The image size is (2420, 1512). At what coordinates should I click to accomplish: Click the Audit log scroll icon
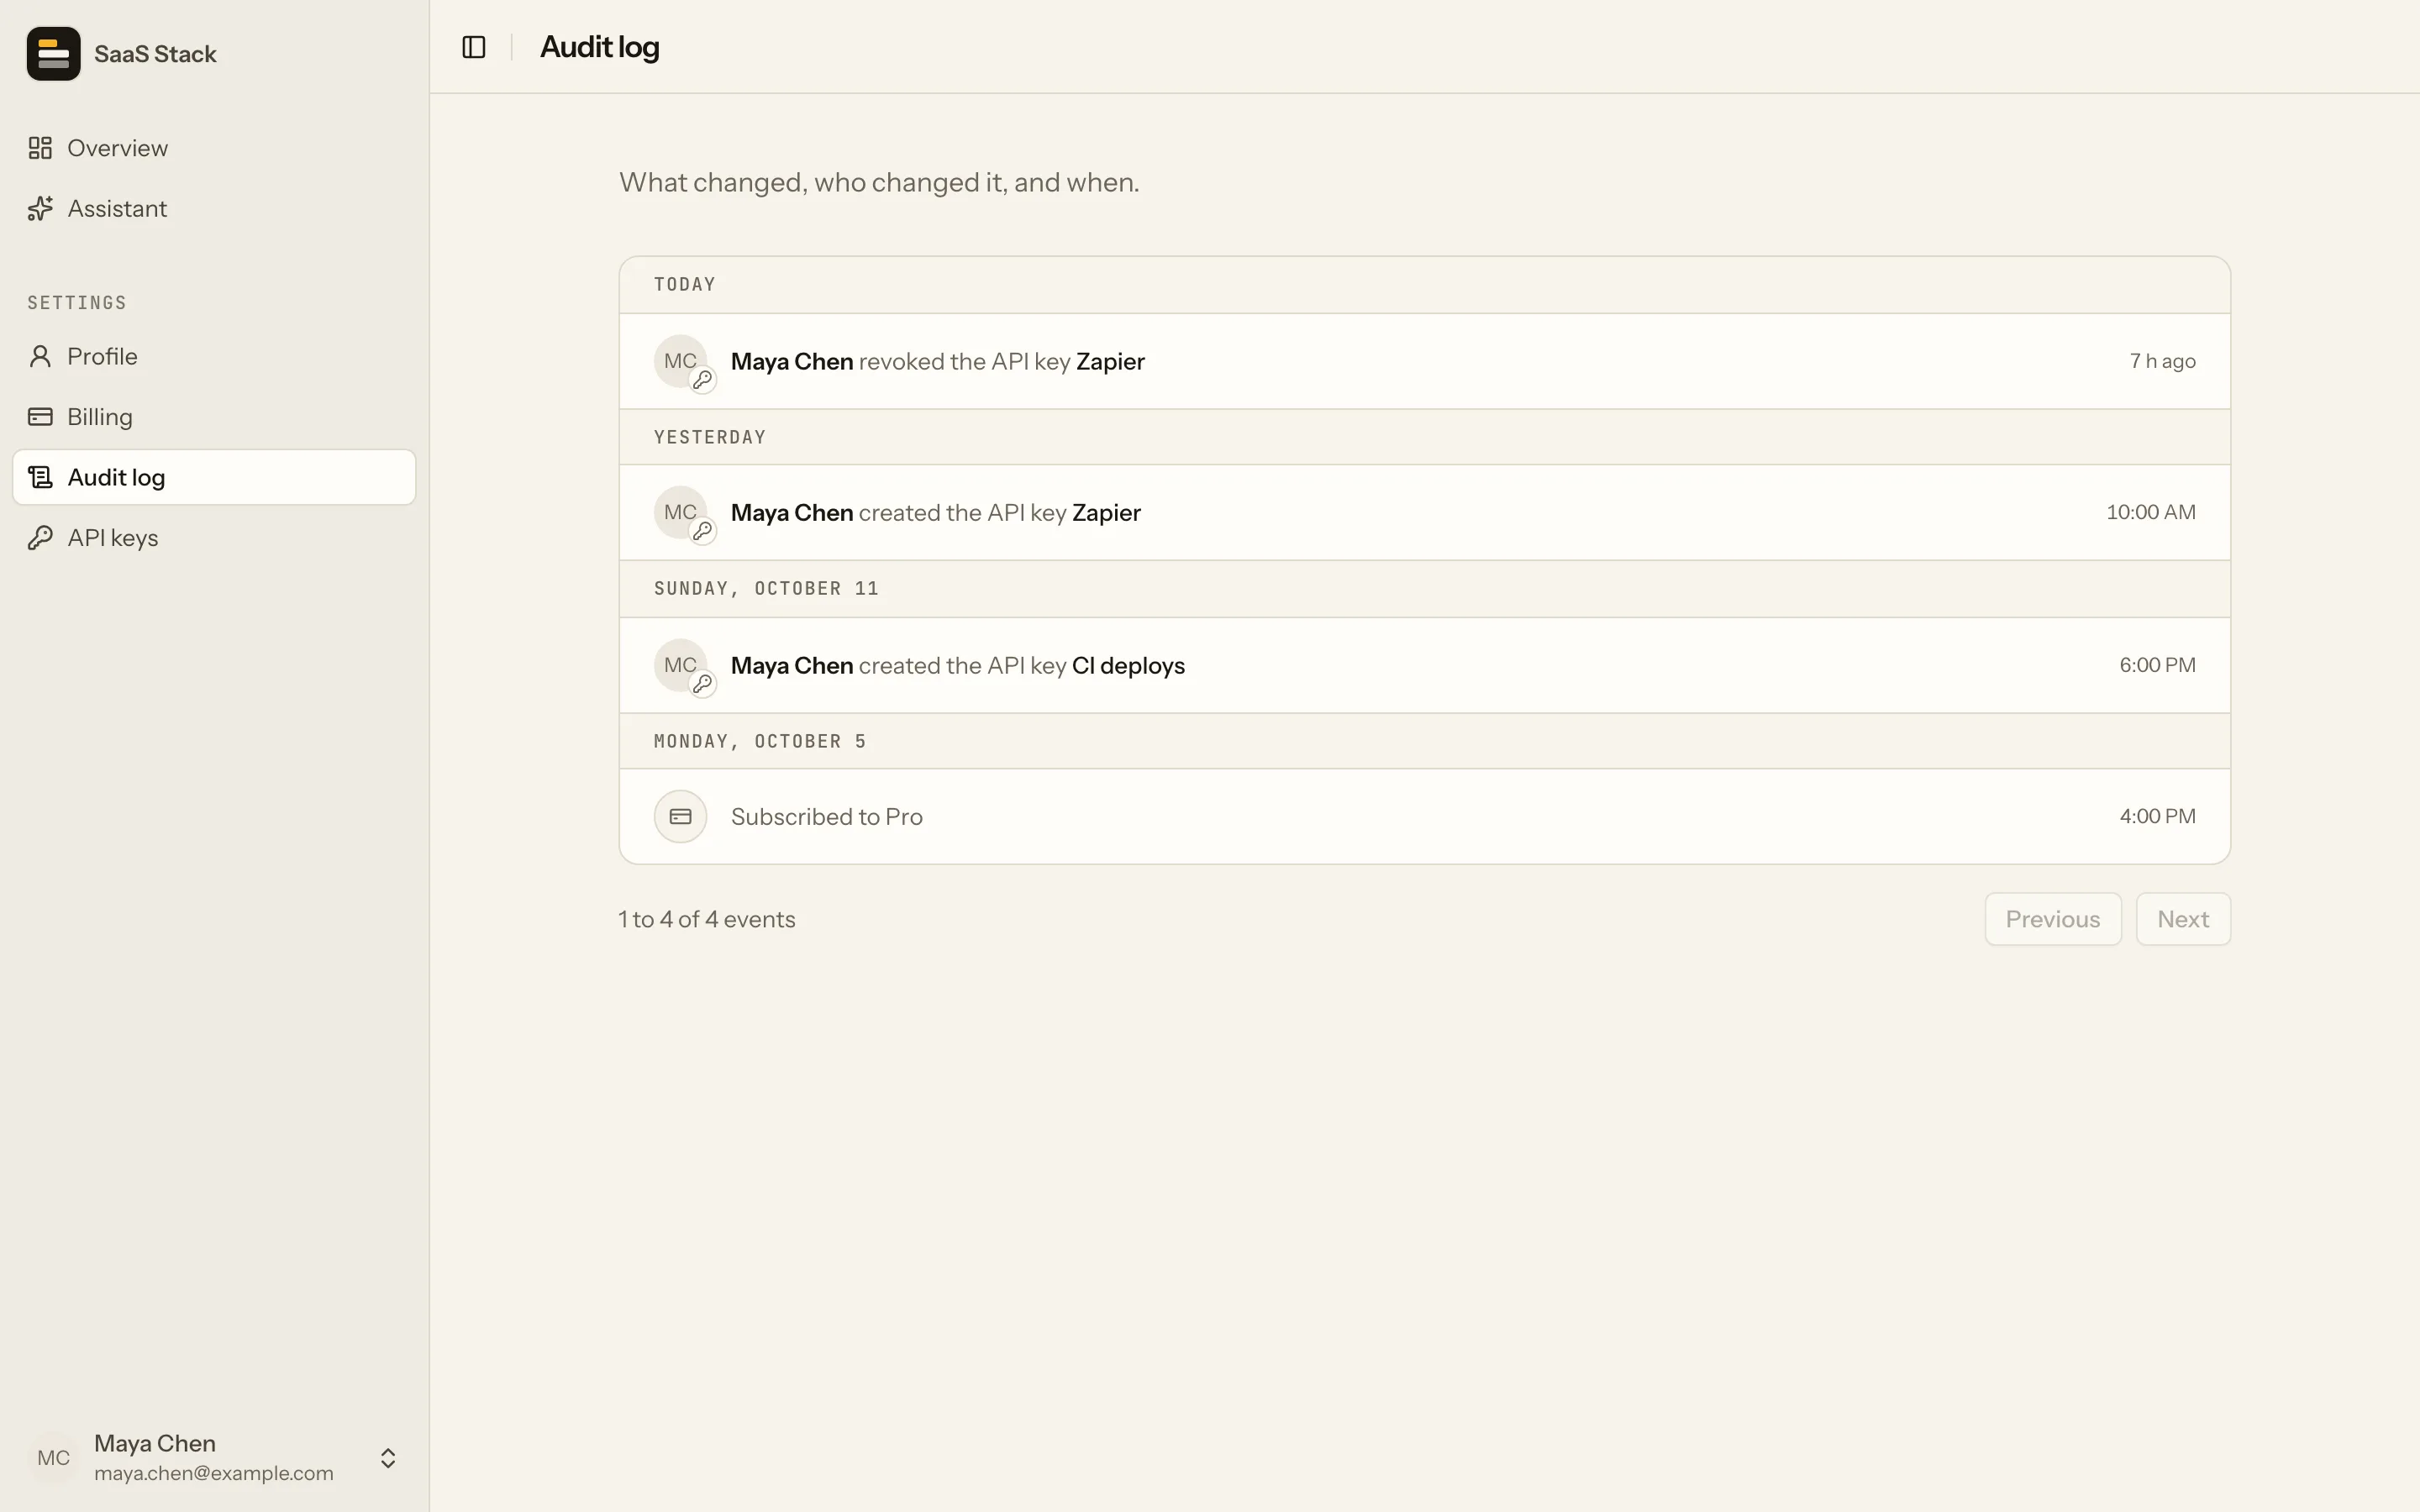pyautogui.click(x=40, y=477)
